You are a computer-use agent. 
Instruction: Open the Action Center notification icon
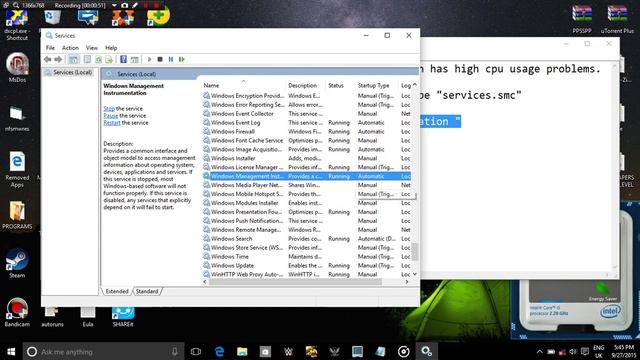585,352
